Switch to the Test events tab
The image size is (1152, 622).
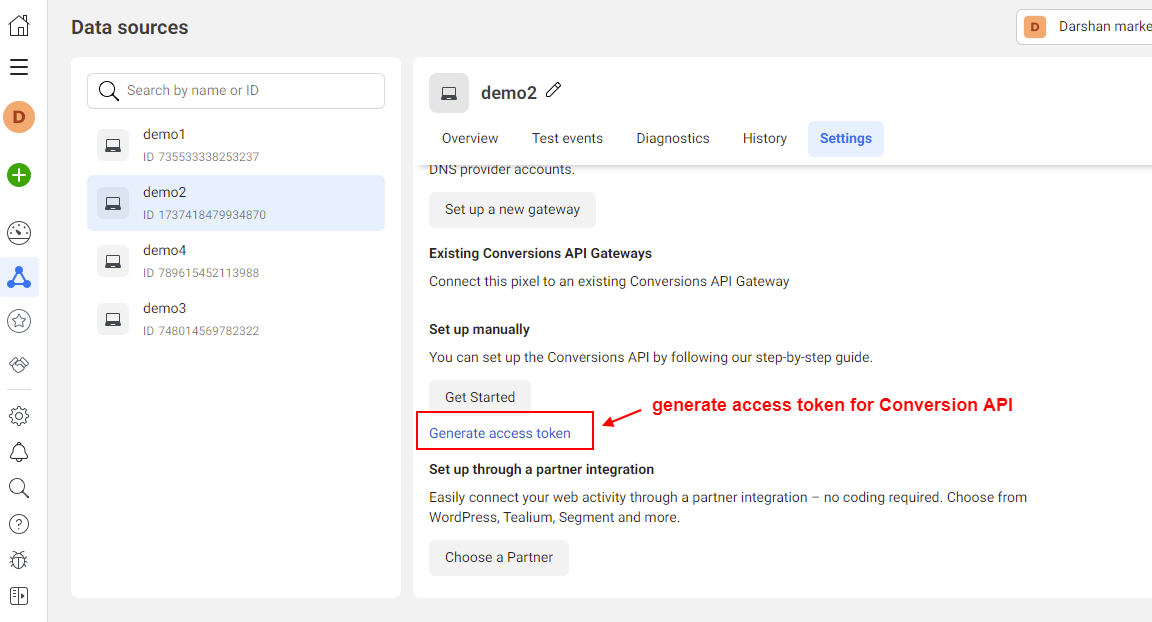click(567, 138)
